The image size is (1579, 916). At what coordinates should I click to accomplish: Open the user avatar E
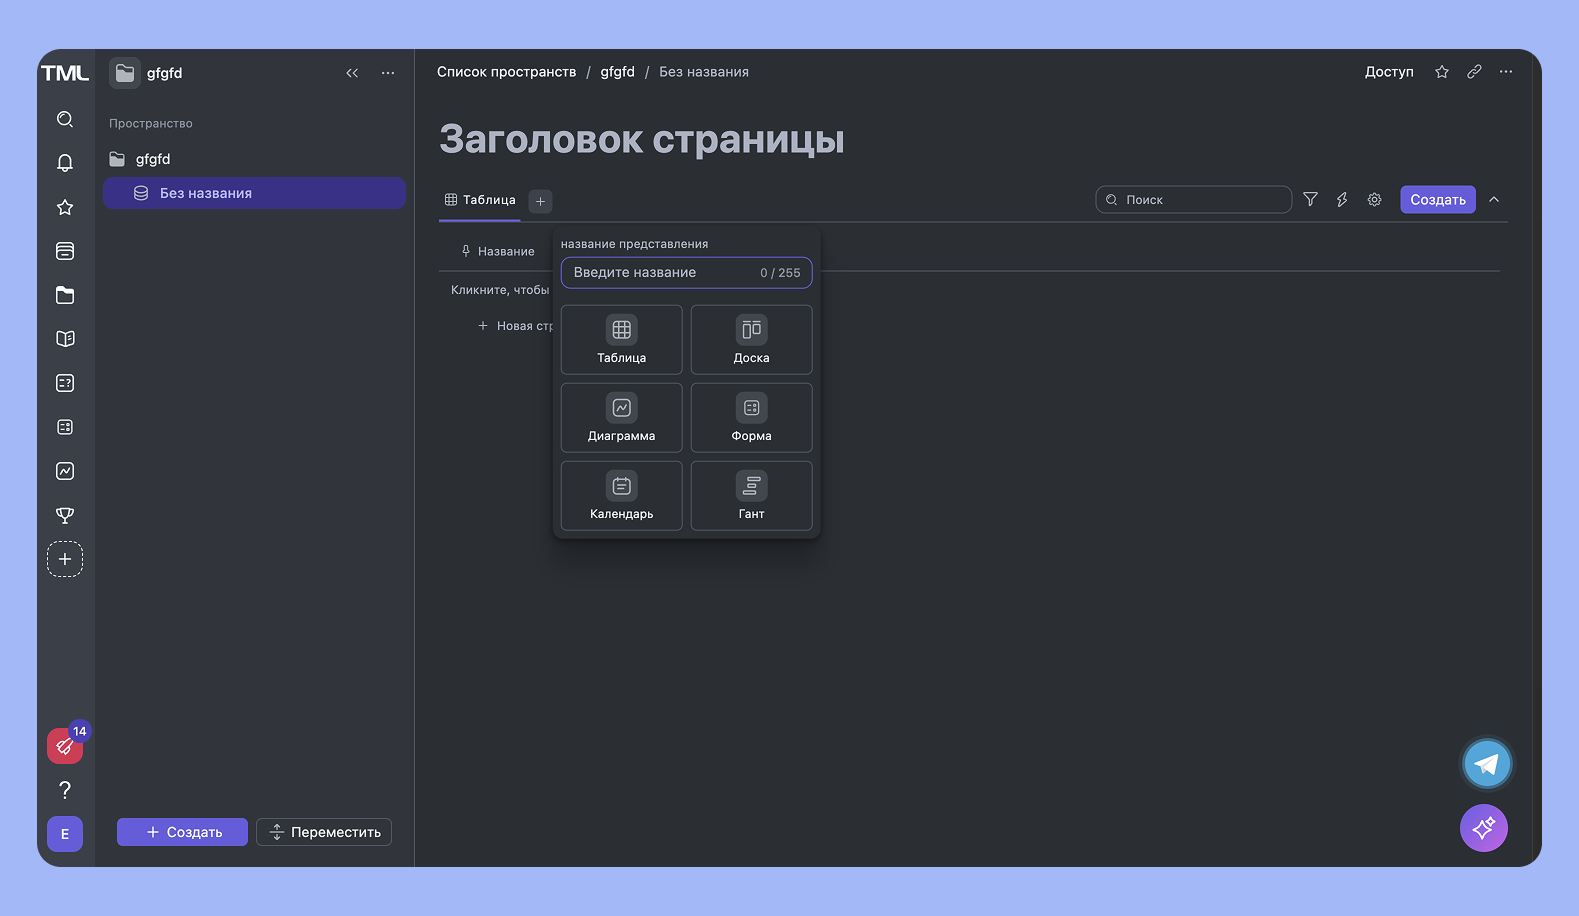point(65,834)
